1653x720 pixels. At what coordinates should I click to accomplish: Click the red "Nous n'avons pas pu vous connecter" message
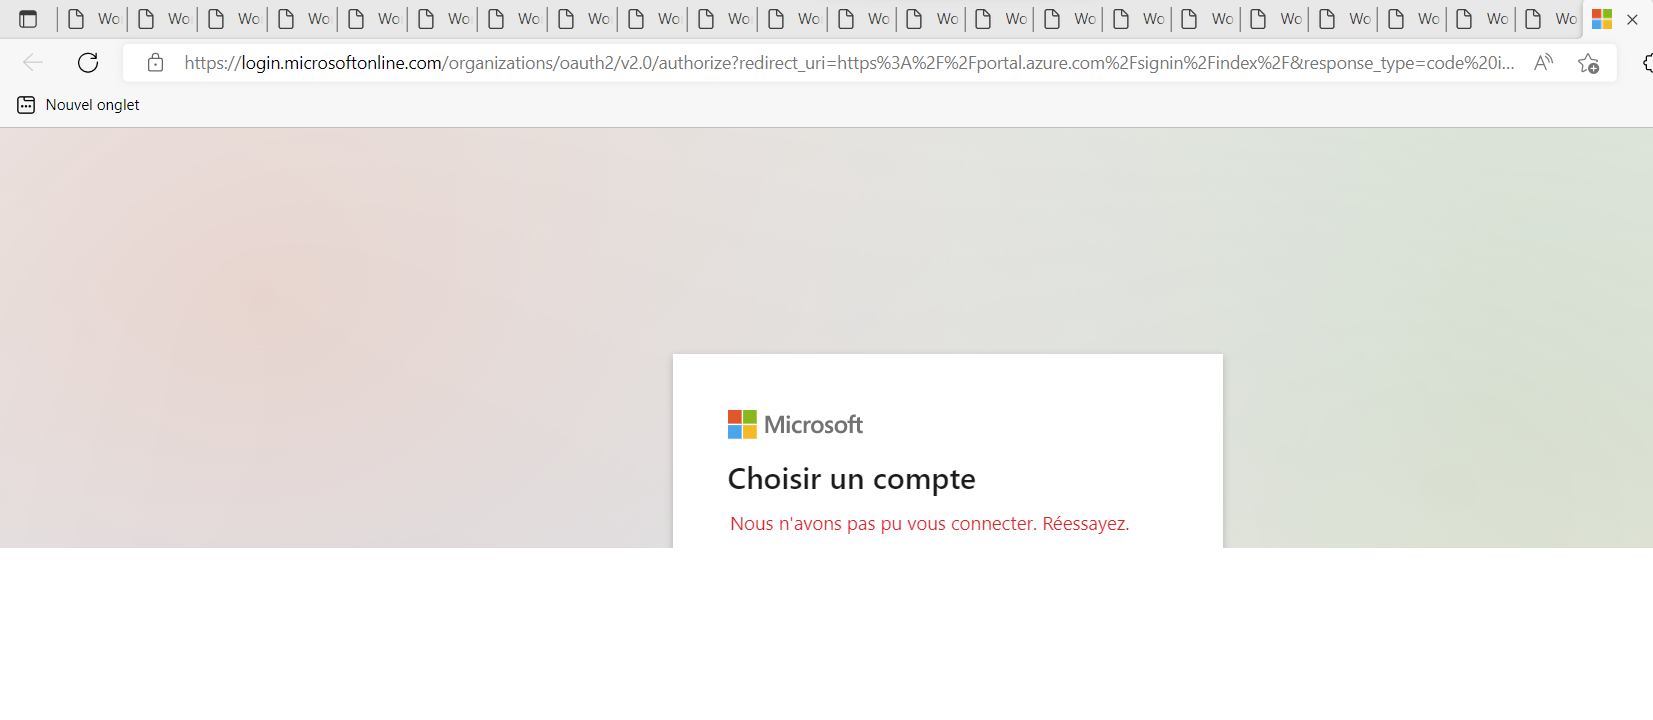click(x=929, y=524)
